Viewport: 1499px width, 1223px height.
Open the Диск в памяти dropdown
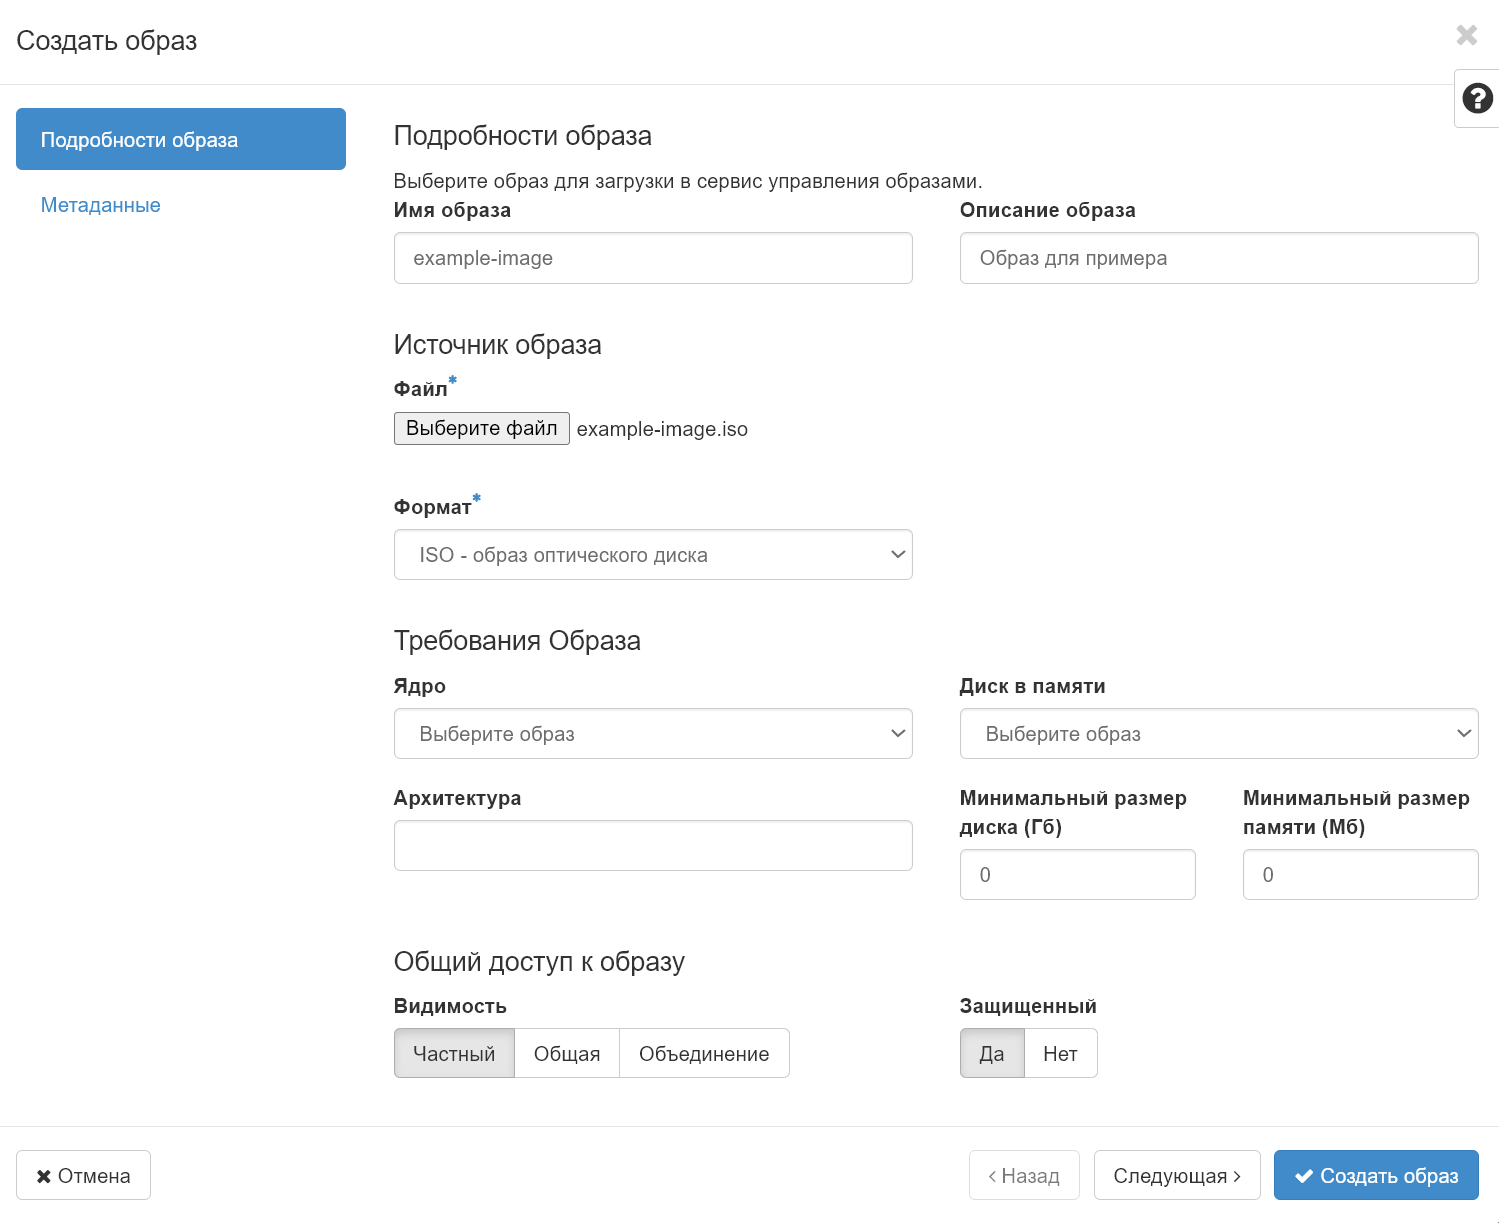(1219, 733)
